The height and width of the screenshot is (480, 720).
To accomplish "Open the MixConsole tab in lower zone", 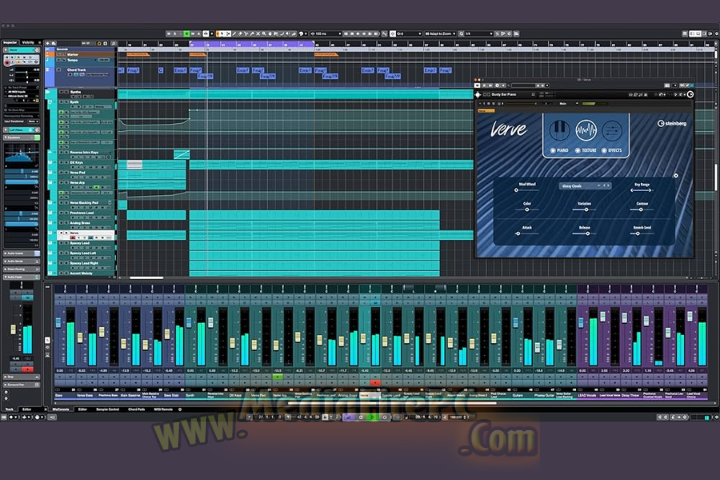I will (x=61, y=409).
